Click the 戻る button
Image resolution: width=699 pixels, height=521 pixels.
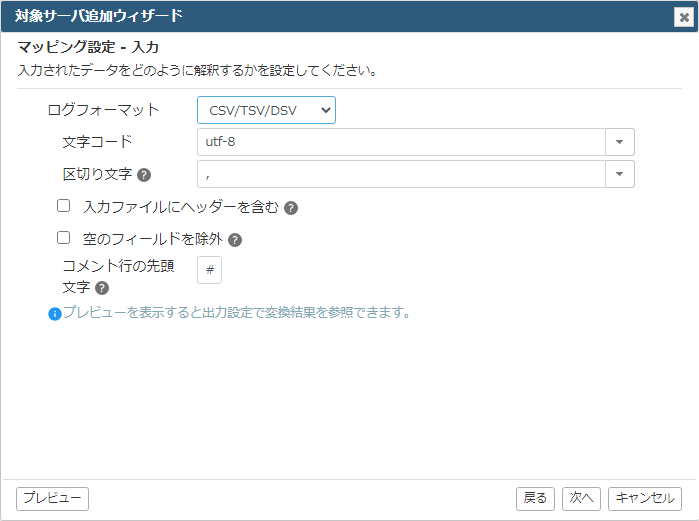(535, 499)
